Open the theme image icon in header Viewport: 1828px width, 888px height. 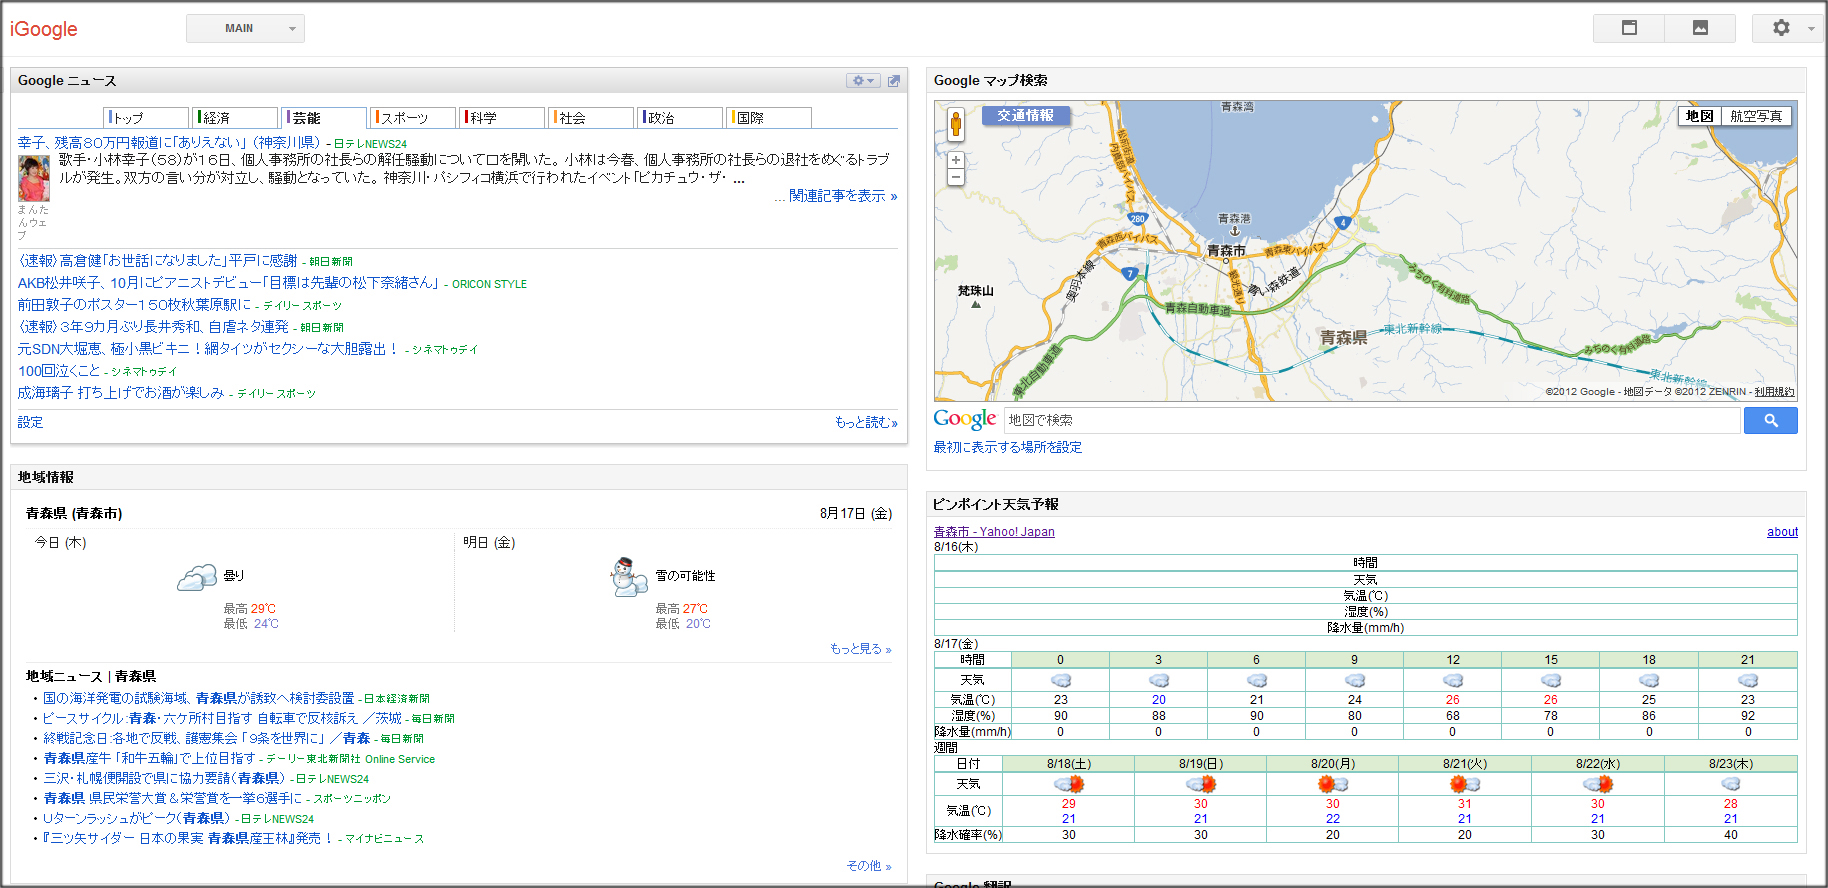[x=1700, y=28]
